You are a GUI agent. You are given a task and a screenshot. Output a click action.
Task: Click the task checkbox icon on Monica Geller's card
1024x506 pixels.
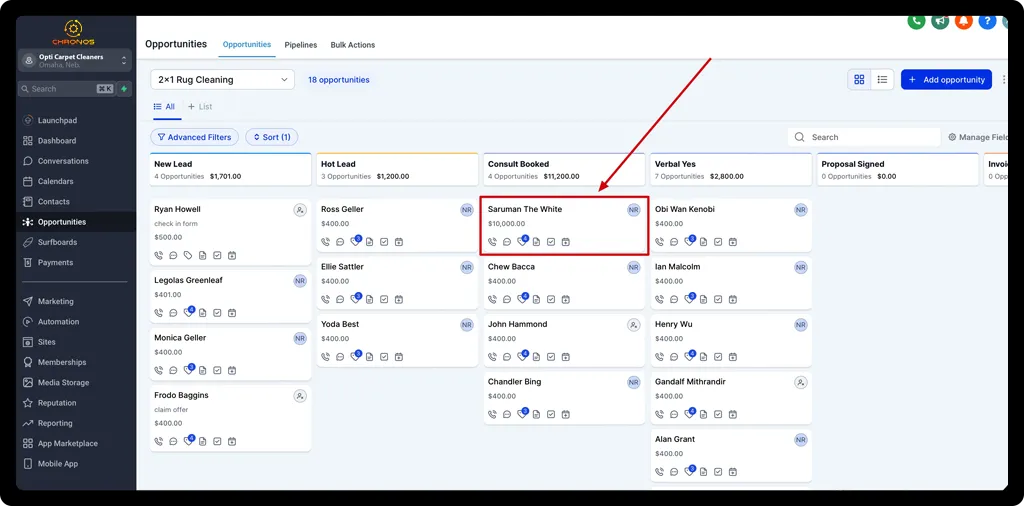pos(217,370)
